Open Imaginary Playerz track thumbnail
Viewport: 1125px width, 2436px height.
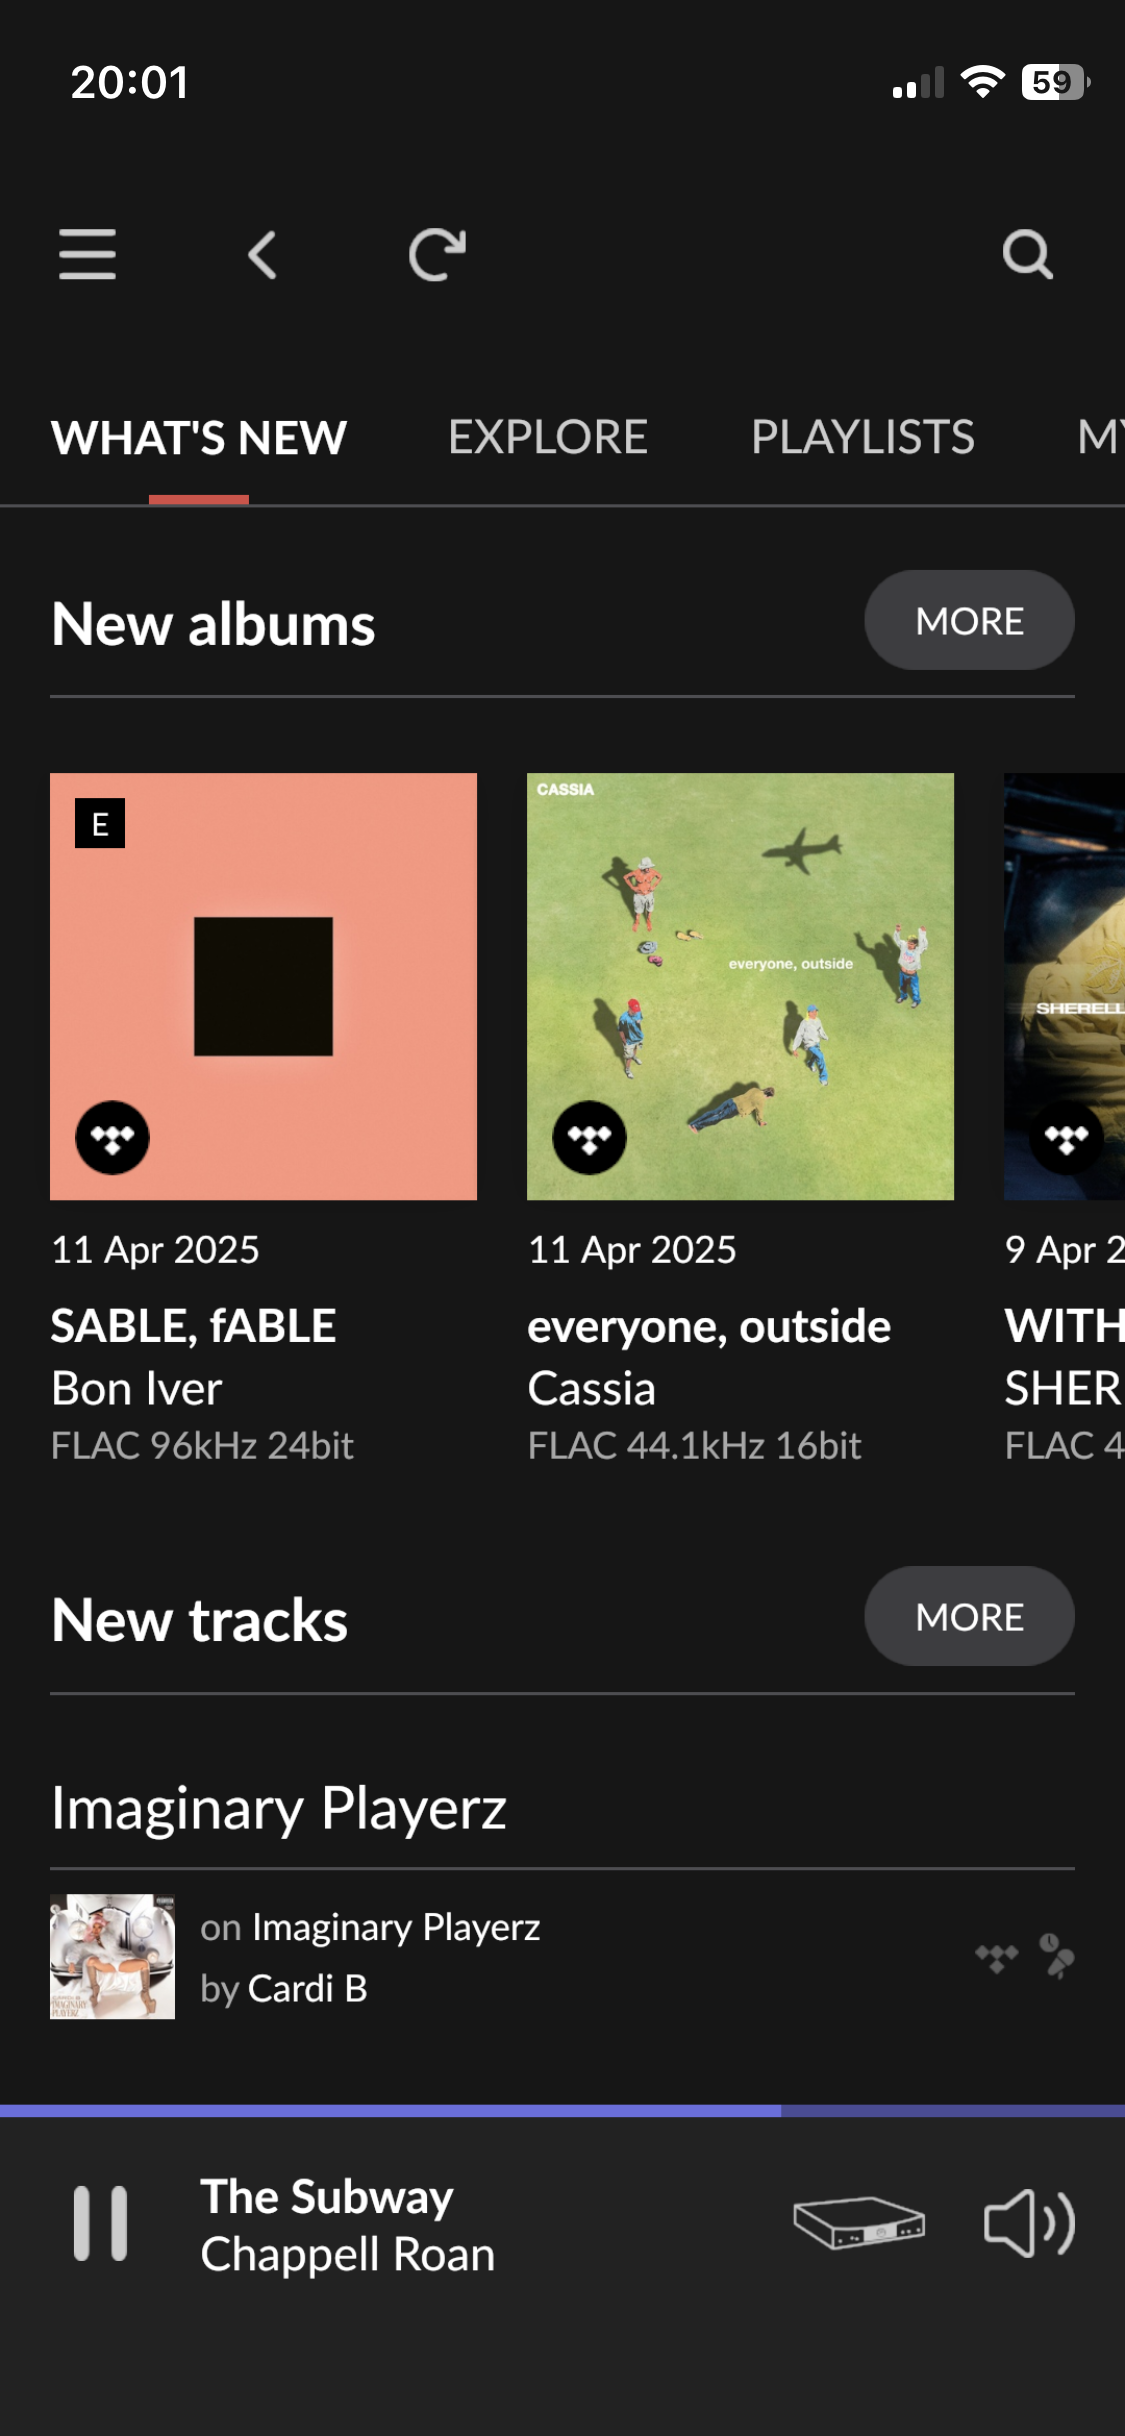pos(113,1957)
